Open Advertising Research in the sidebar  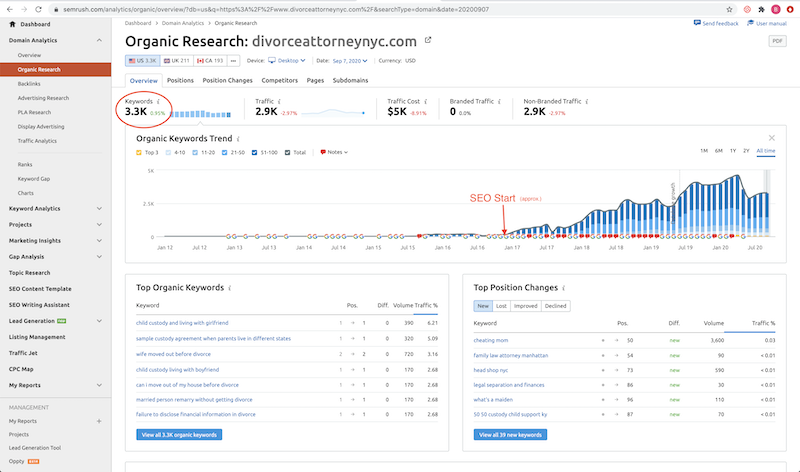pyautogui.click(x=43, y=98)
